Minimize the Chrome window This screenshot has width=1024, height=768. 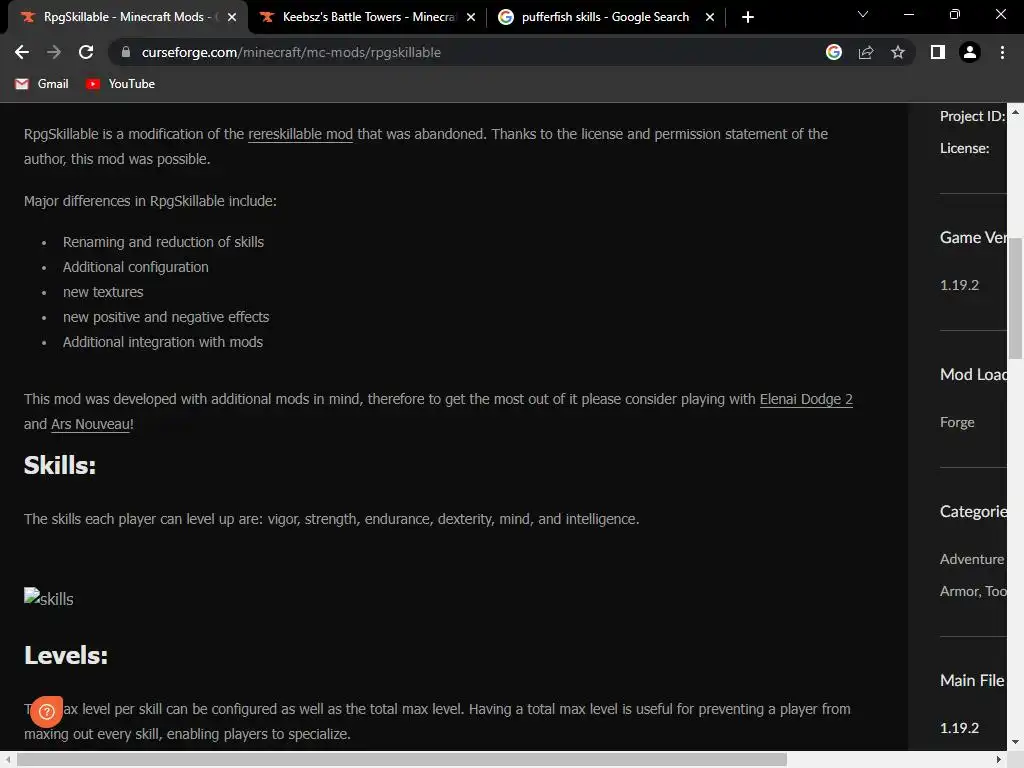[908, 14]
